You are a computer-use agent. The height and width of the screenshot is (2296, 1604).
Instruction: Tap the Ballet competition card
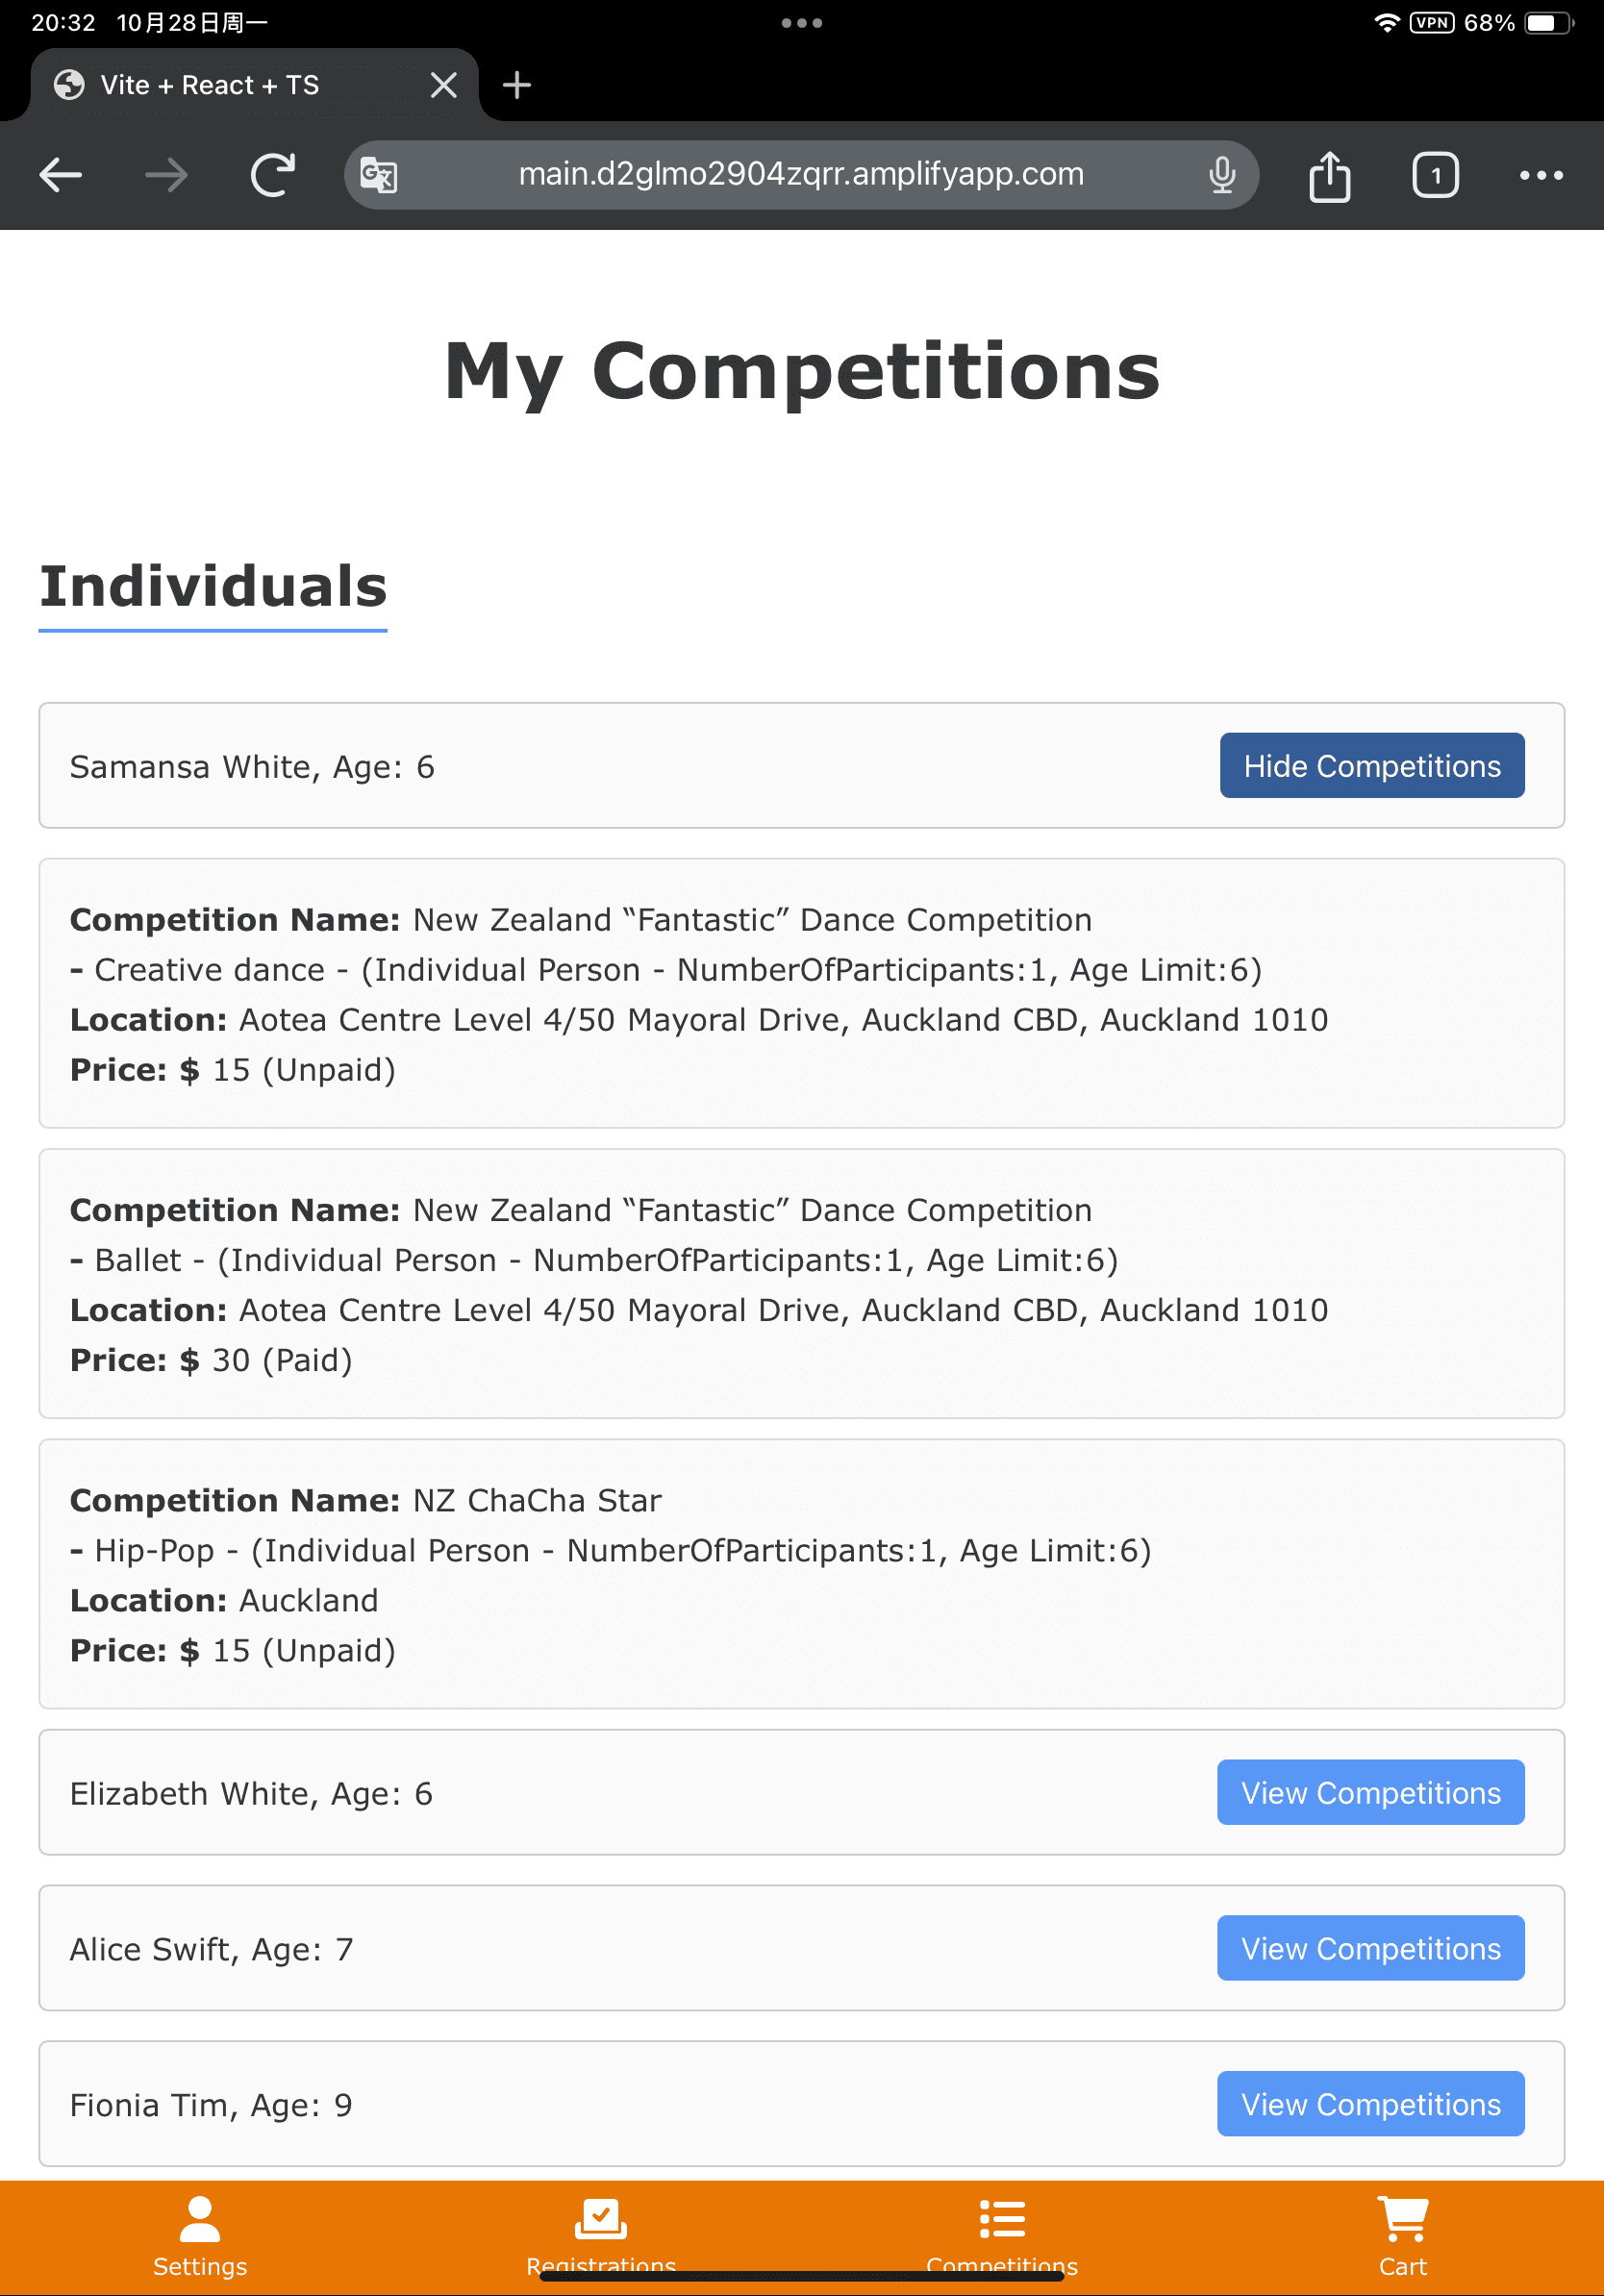click(x=801, y=1283)
